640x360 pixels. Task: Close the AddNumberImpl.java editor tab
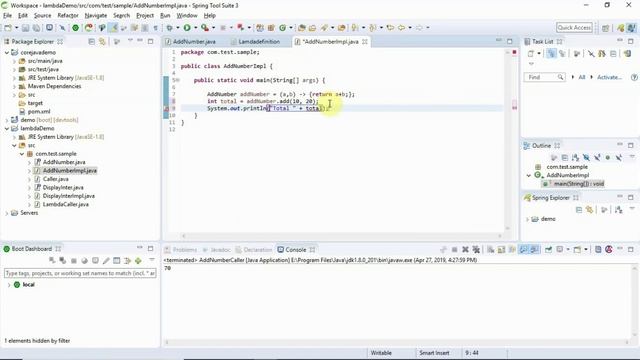[x=364, y=42]
